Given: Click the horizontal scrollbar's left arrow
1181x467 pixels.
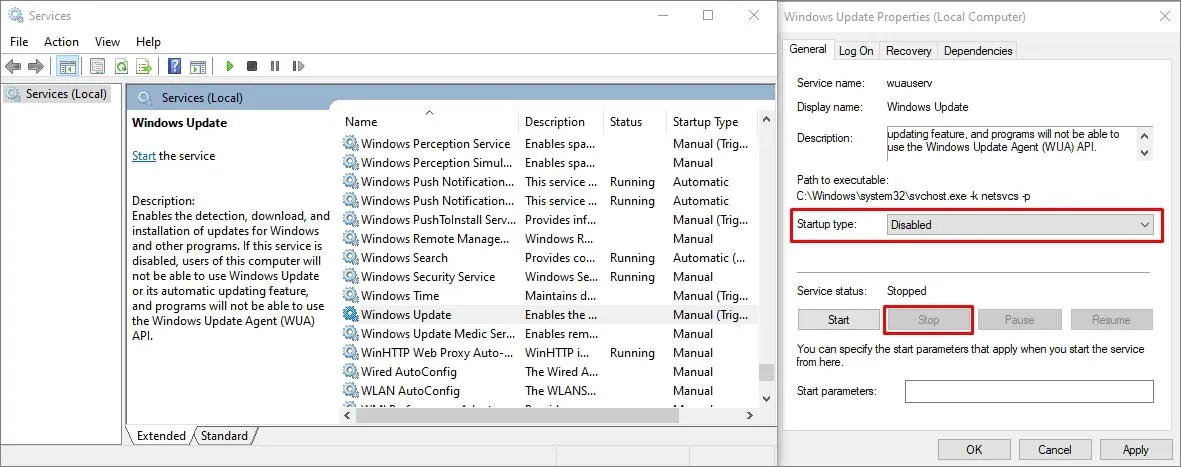Looking at the screenshot, I should click(347, 415).
